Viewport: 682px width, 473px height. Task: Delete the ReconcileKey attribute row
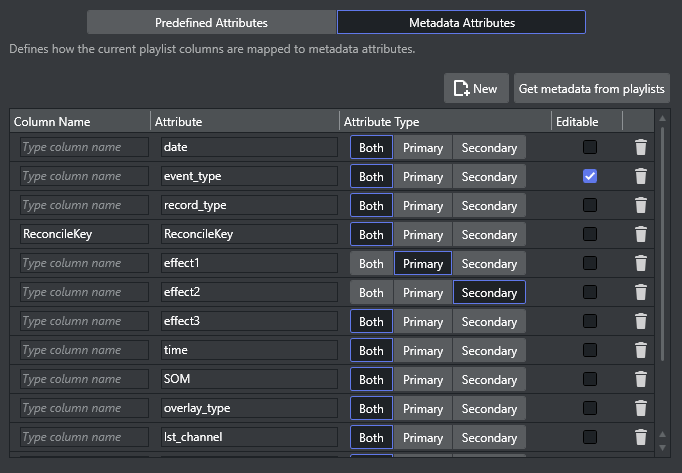tap(641, 235)
